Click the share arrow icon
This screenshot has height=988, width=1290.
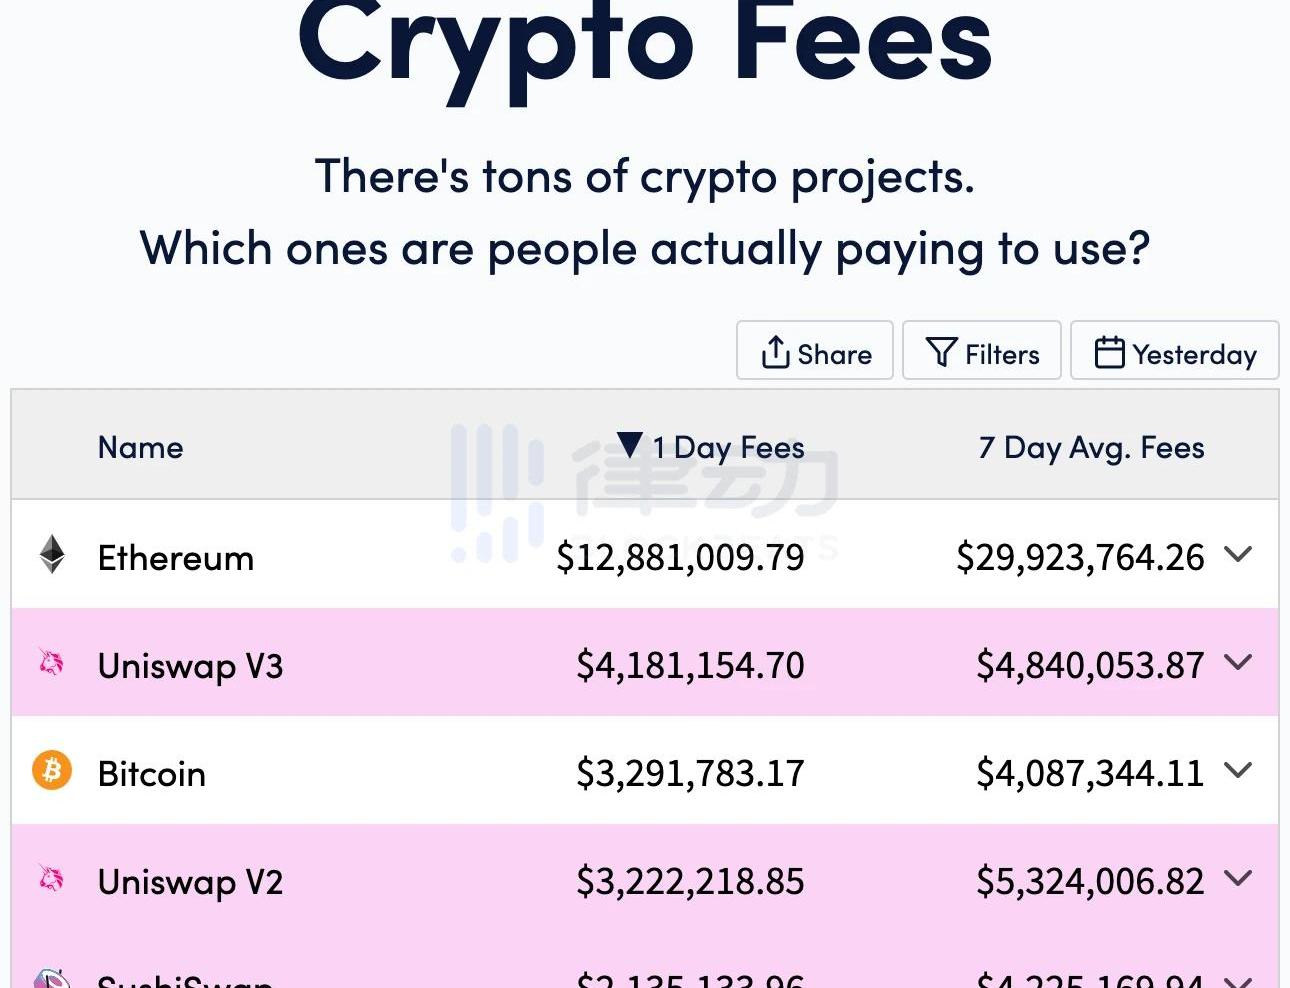775,352
